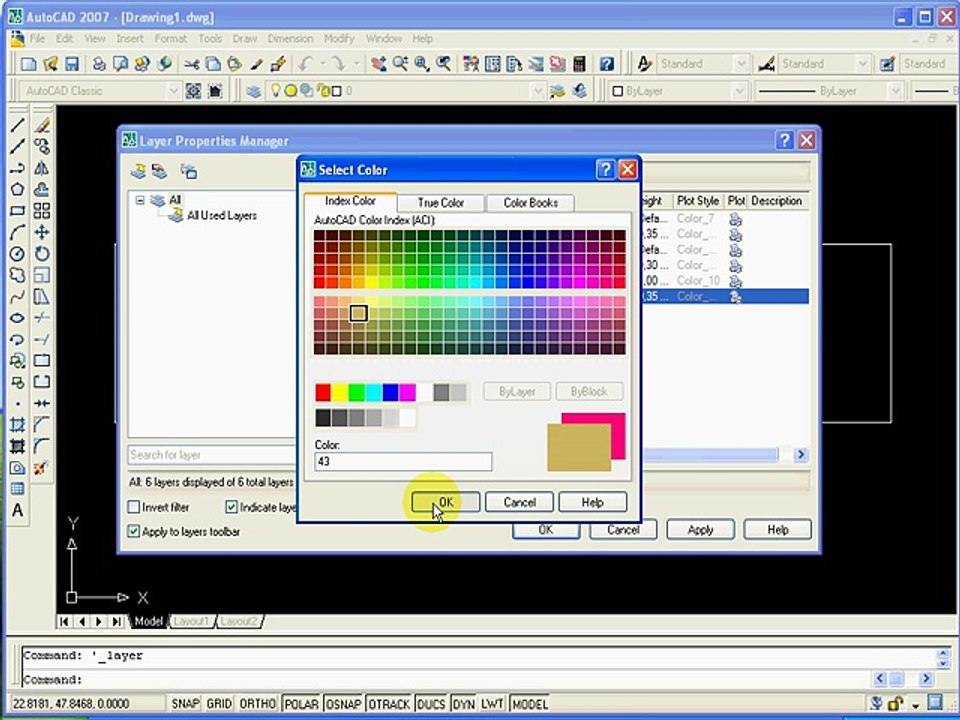The width and height of the screenshot is (960, 720).
Task: Toggle OSNAP in status bar
Action: pyautogui.click(x=343, y=703)
